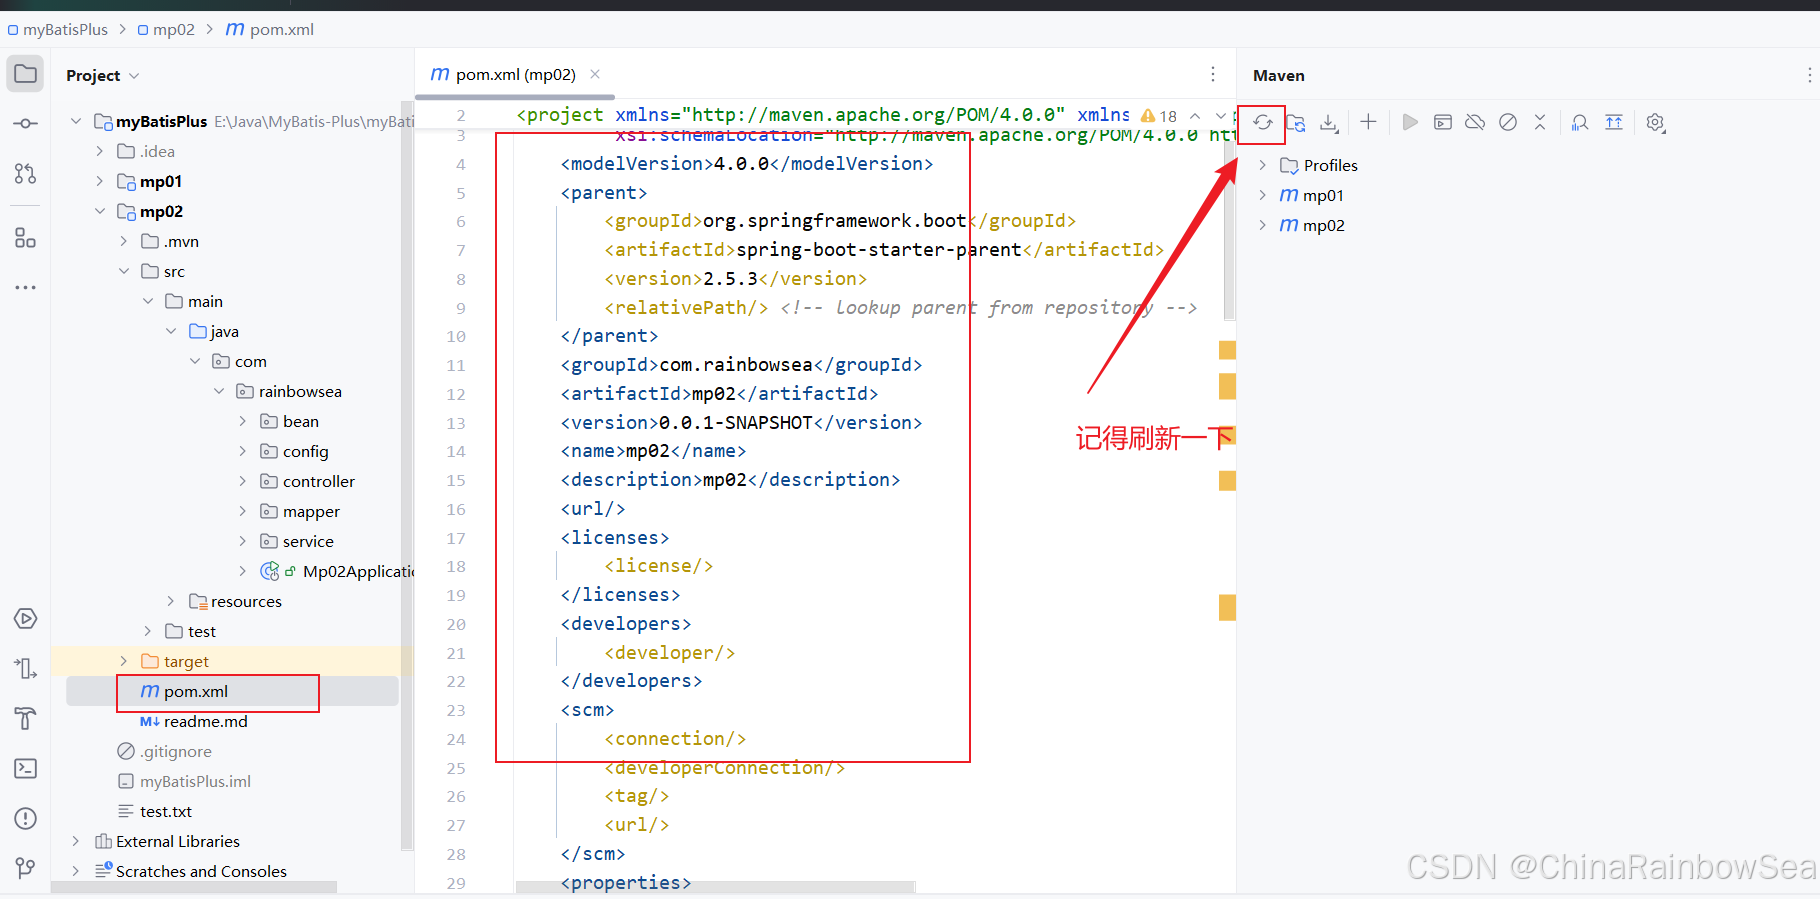Click the More tool windows ellipsis
The height and width of the screenshot is (899, 1820).
[25, 288]
